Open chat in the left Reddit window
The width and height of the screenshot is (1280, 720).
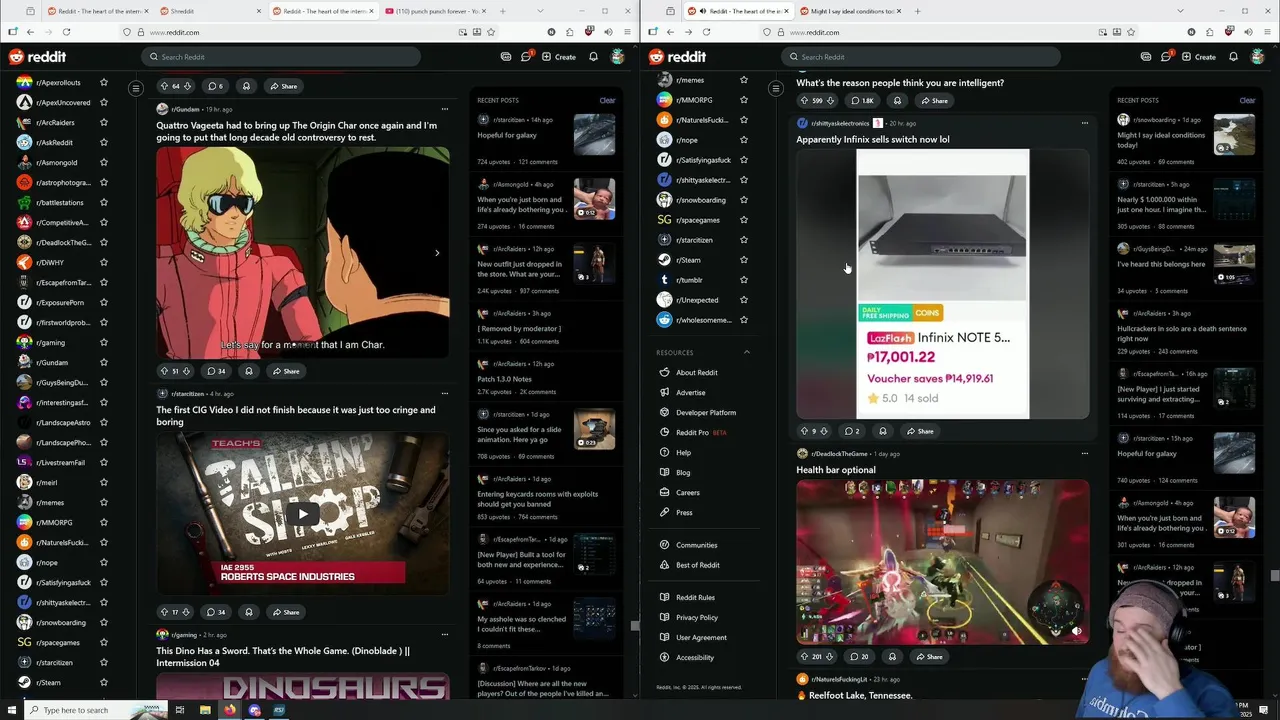click(x=526, y=57)
